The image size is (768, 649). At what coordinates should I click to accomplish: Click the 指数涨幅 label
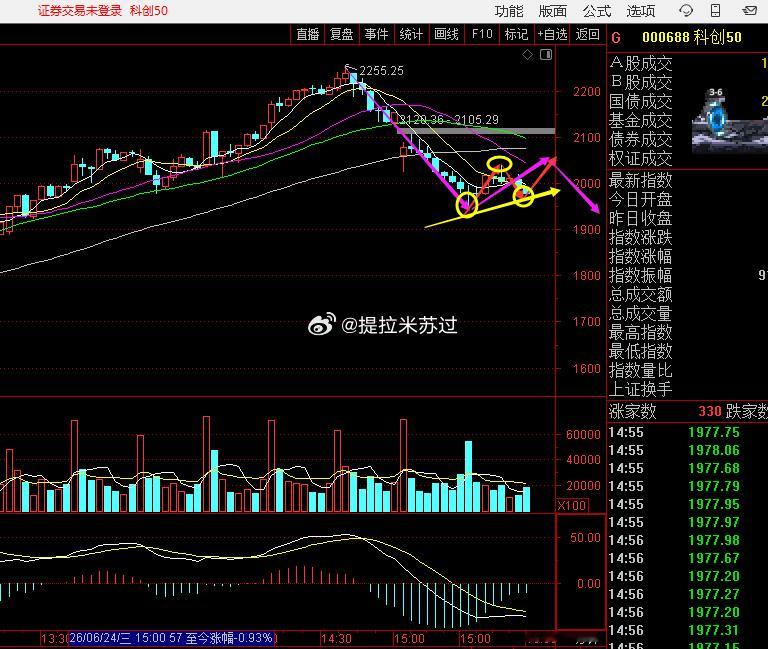pos(641,257)
